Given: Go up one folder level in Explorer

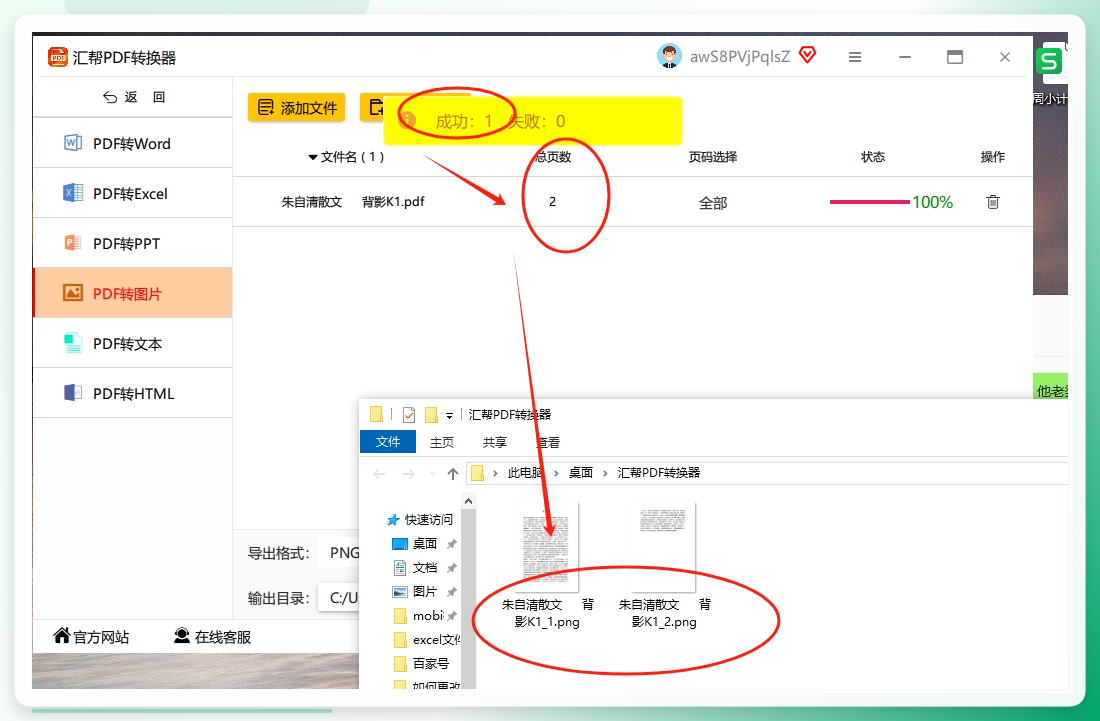Looking at the screenshot, I should pyautogui.click(x=452, y=474).
